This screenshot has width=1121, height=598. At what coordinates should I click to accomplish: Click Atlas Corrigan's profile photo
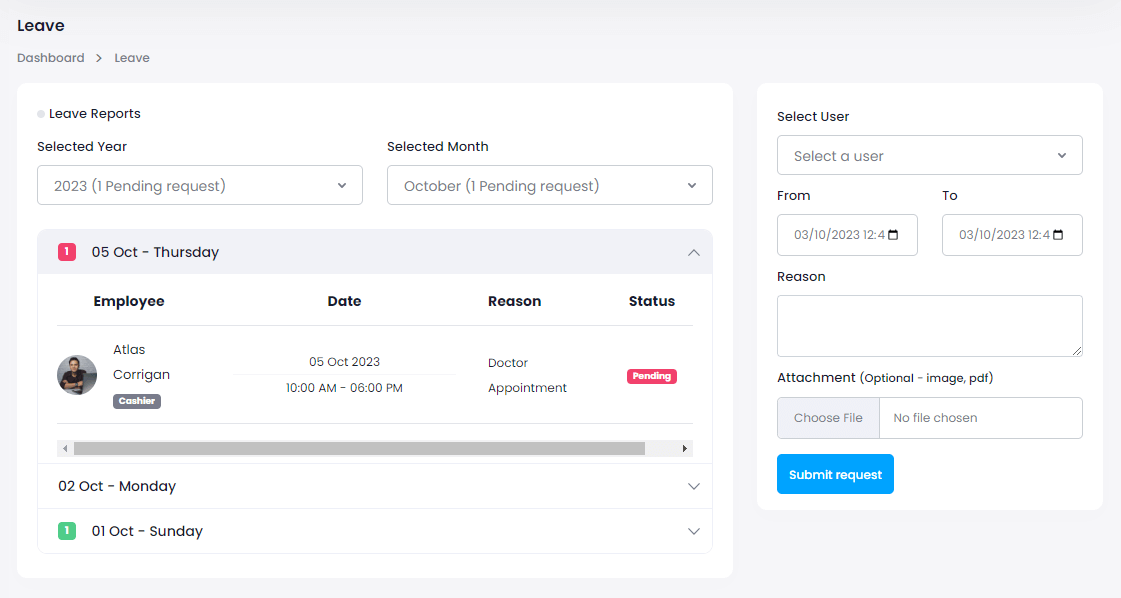pos(77,375)
